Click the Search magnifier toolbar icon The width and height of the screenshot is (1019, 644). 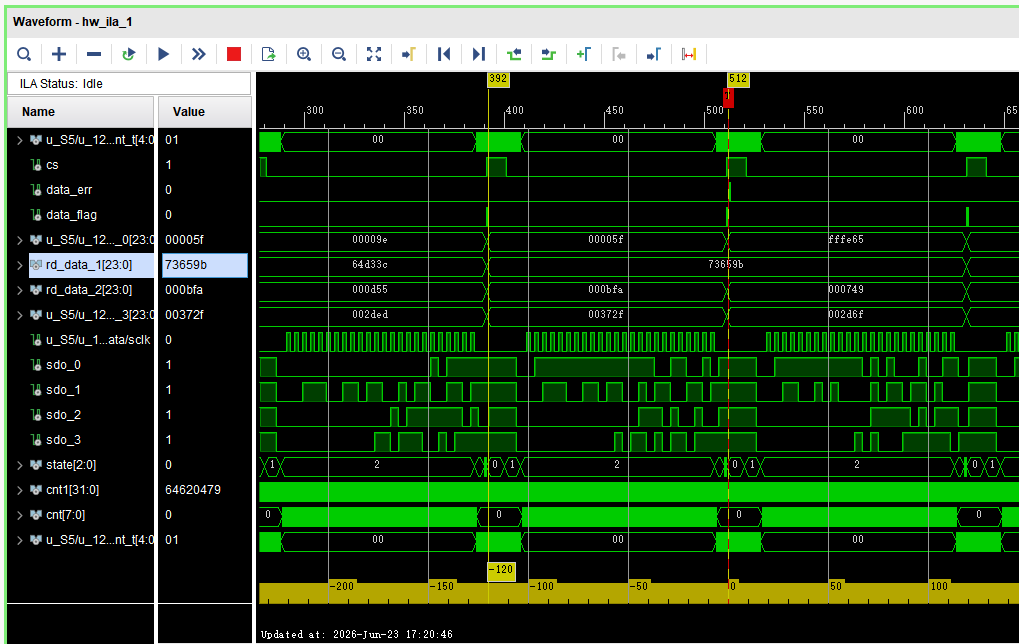coord(24,54)
